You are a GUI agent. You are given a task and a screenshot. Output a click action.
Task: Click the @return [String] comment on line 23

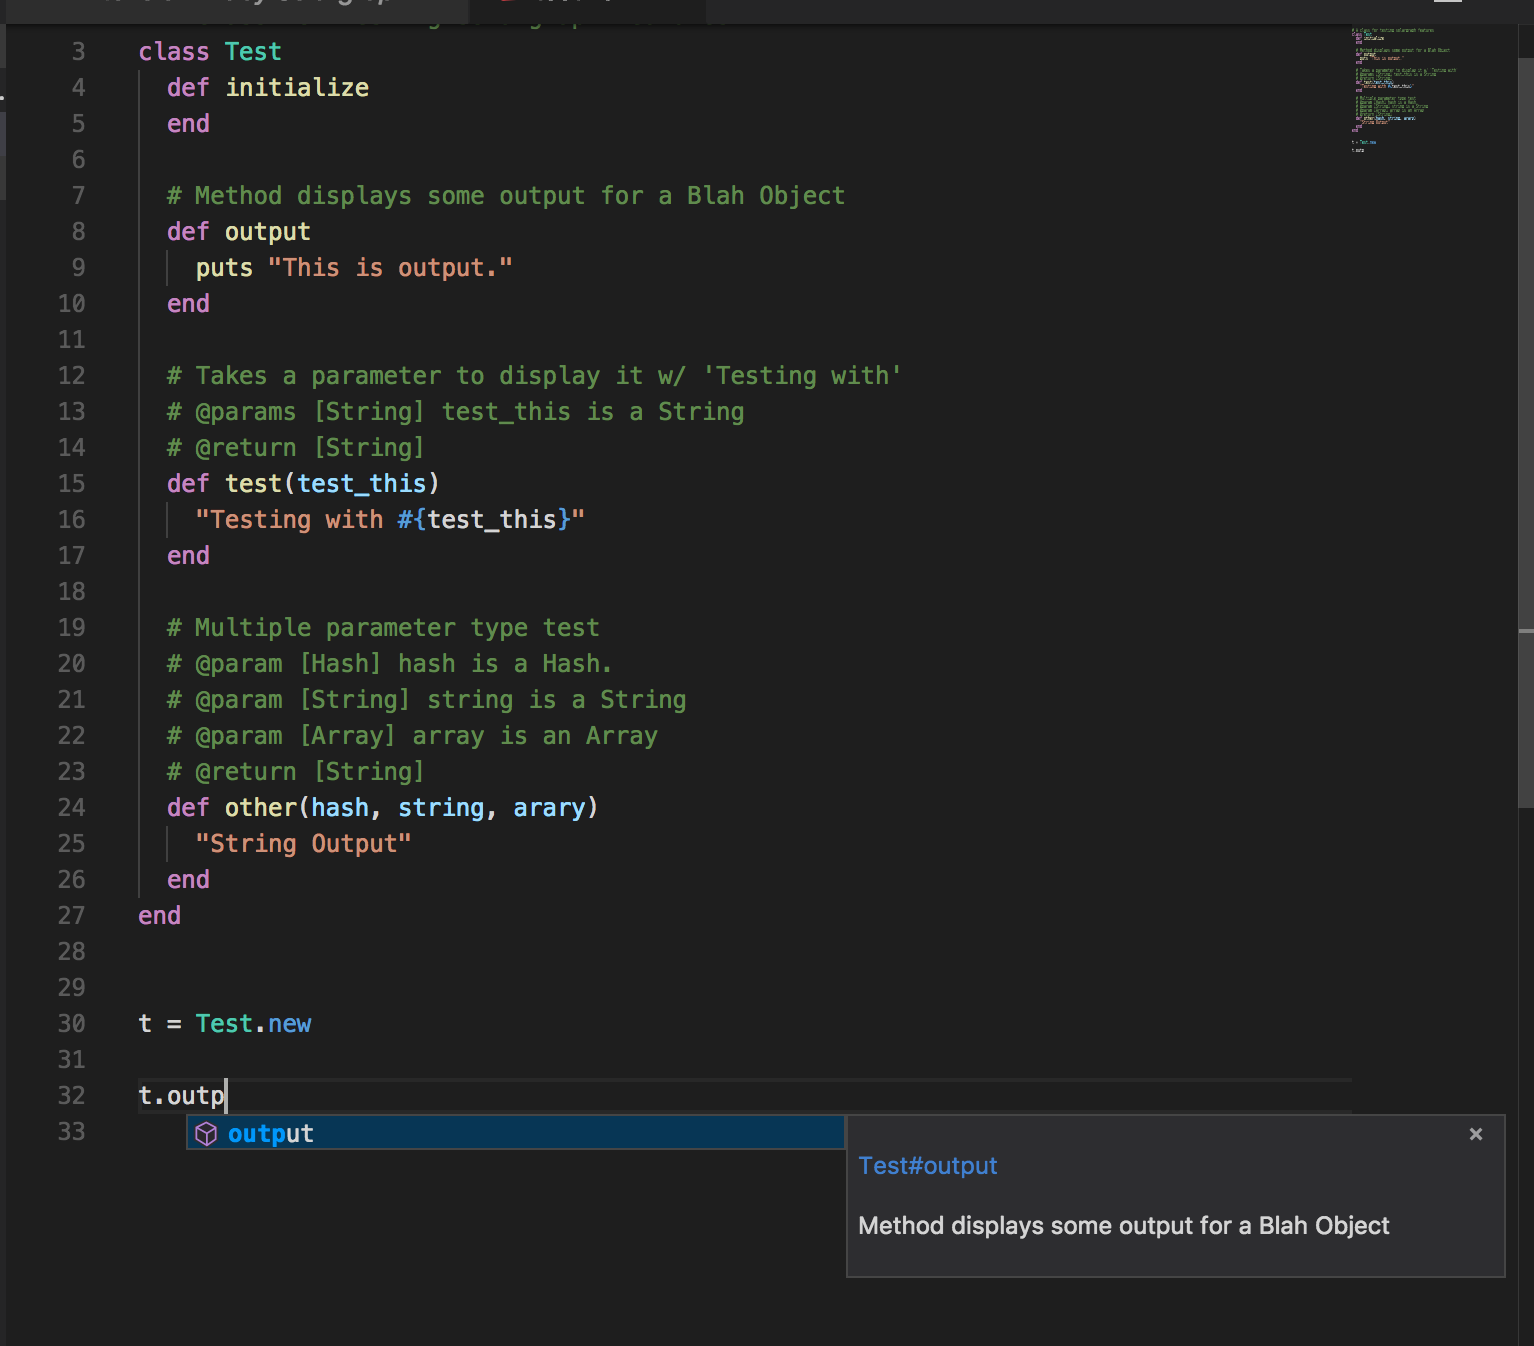tap(294, 771)
